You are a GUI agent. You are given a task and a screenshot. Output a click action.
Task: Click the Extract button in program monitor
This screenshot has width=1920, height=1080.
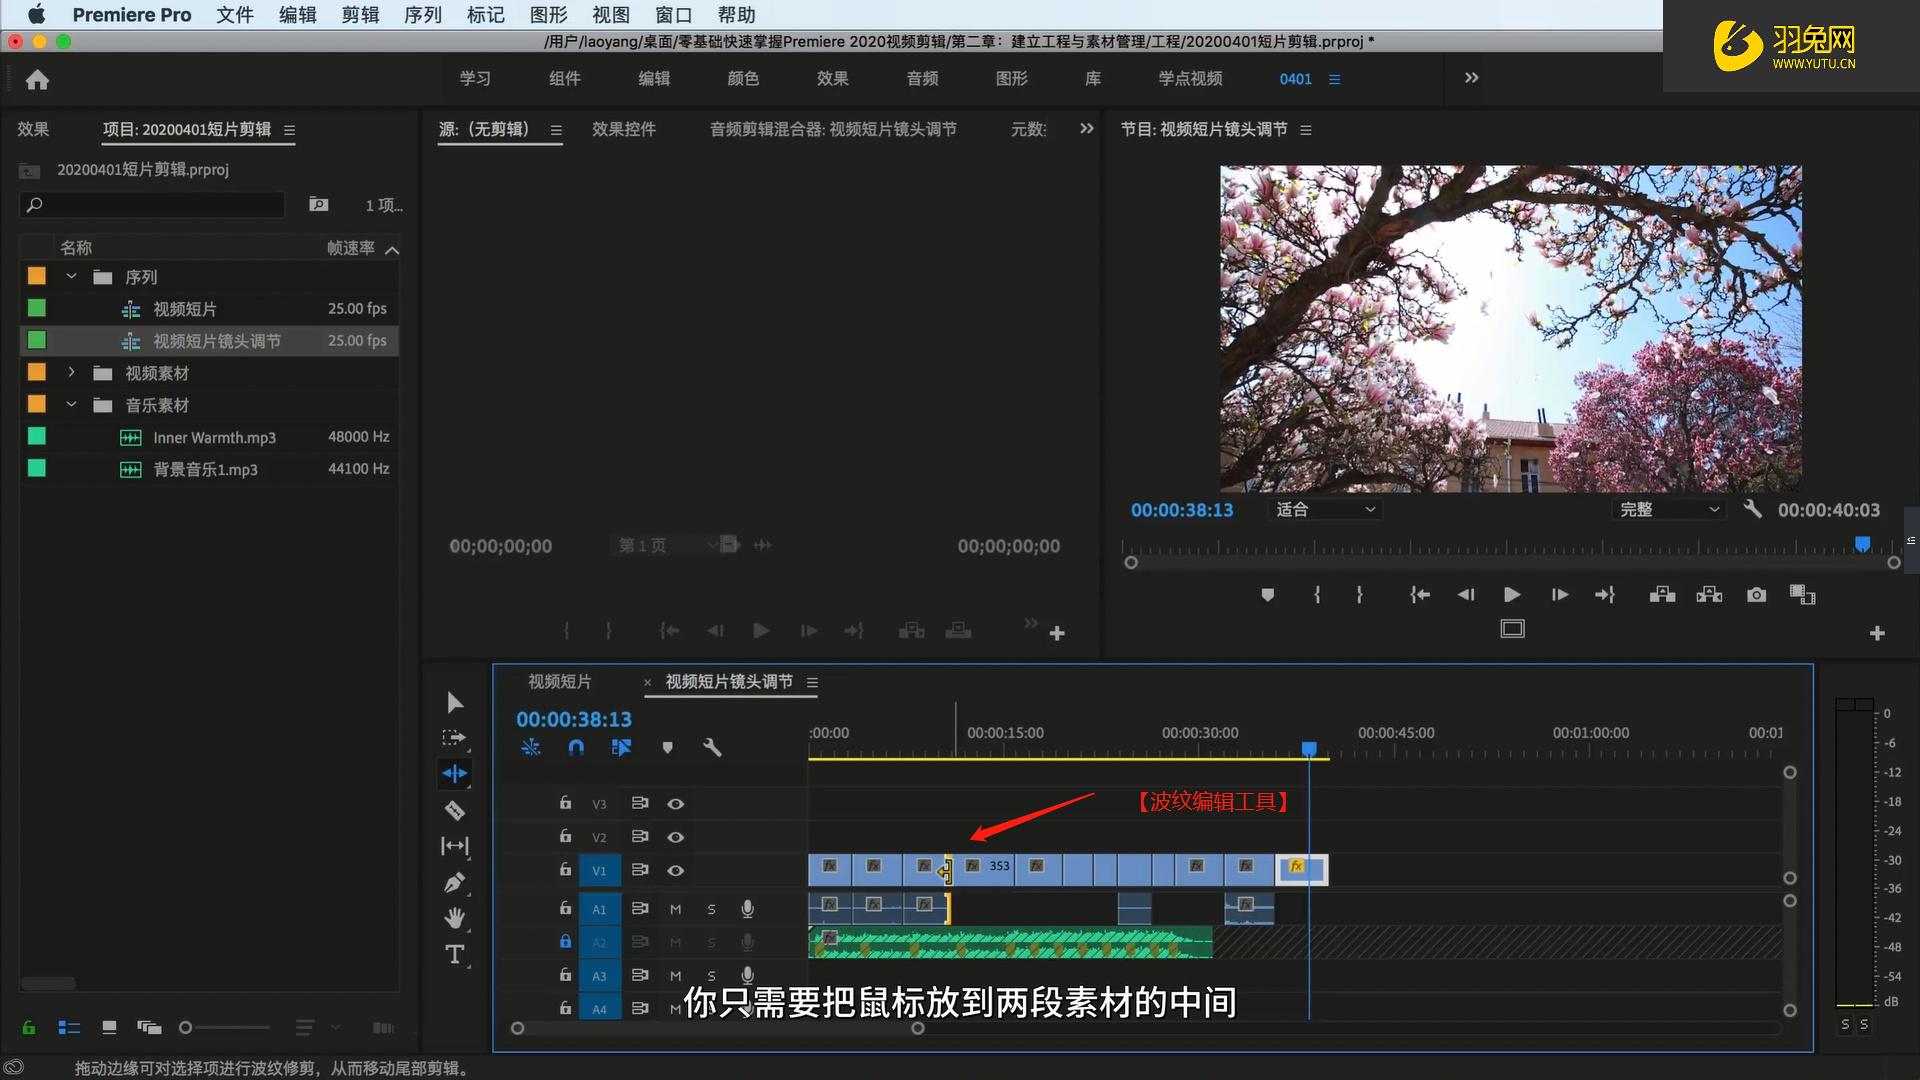coord(1709,595)
